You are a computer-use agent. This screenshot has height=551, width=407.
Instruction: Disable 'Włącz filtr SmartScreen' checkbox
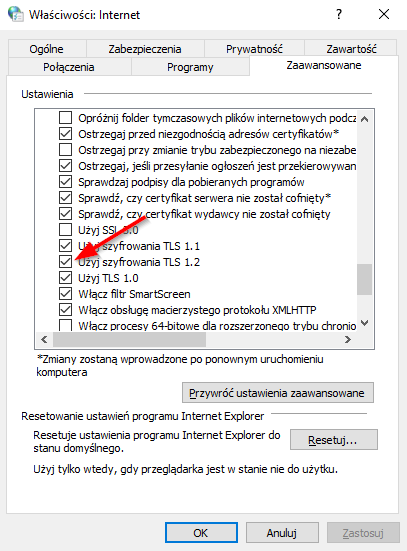point(65,294)
